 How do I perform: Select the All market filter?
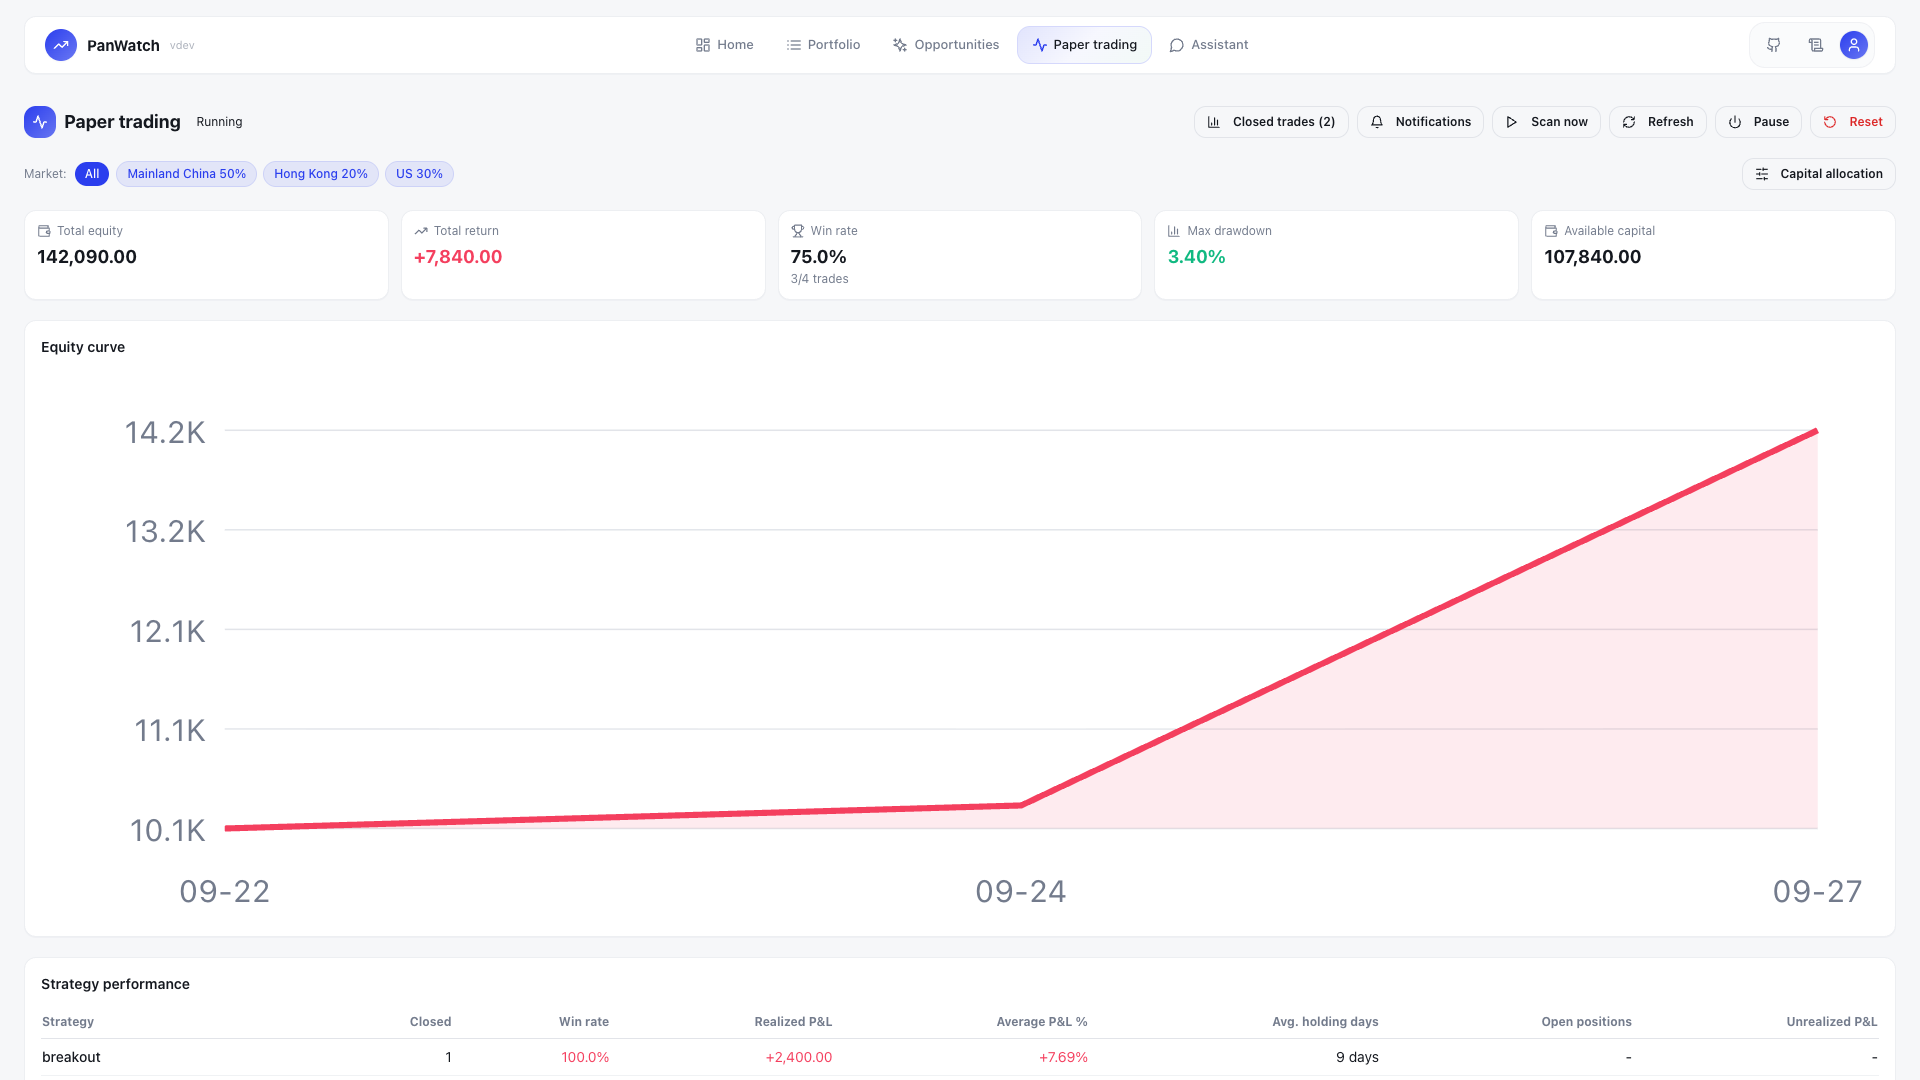pos(92,174)
